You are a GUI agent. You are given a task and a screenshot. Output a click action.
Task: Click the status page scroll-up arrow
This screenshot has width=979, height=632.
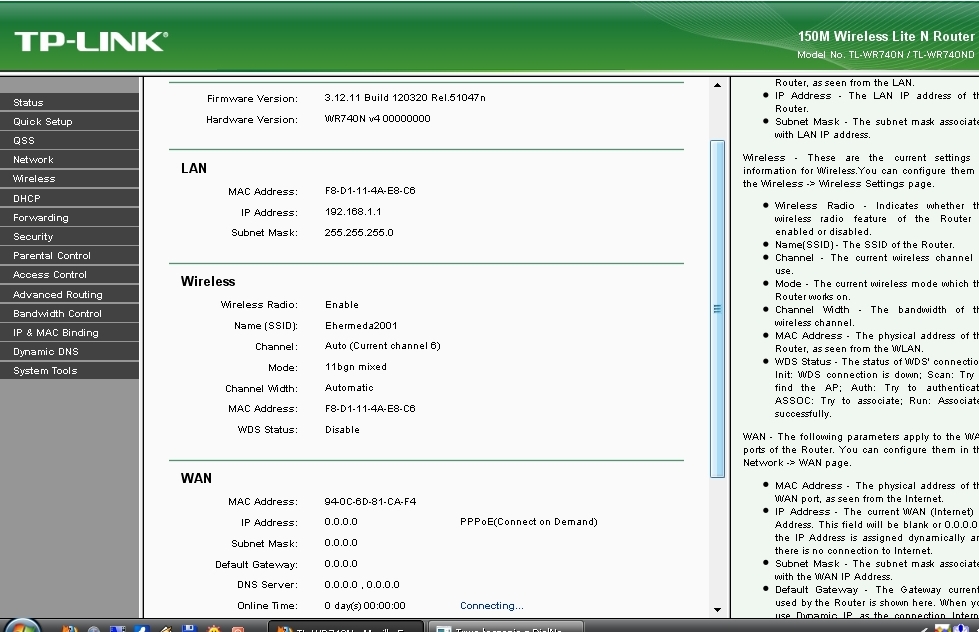[717, 85]
